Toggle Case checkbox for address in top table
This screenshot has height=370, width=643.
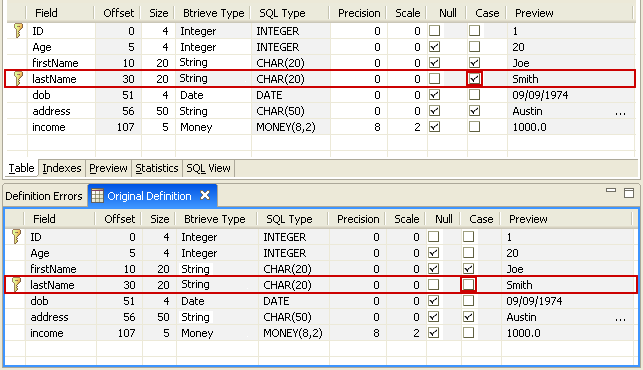pos(474,110)
